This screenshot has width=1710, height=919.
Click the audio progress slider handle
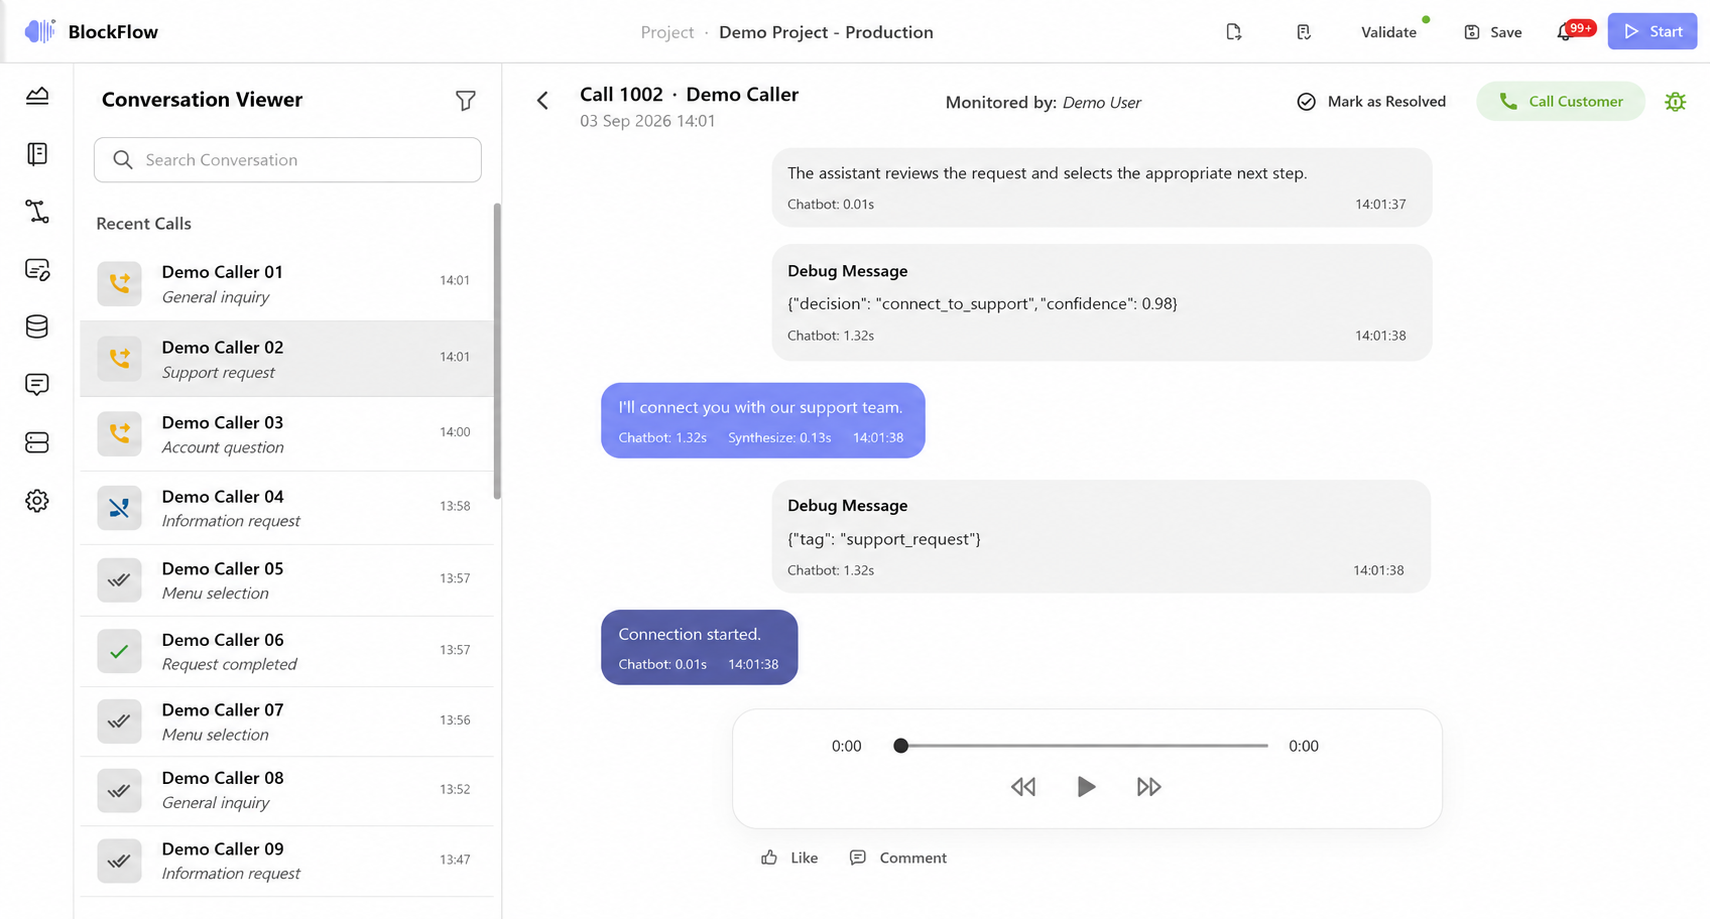pos(901,746)
